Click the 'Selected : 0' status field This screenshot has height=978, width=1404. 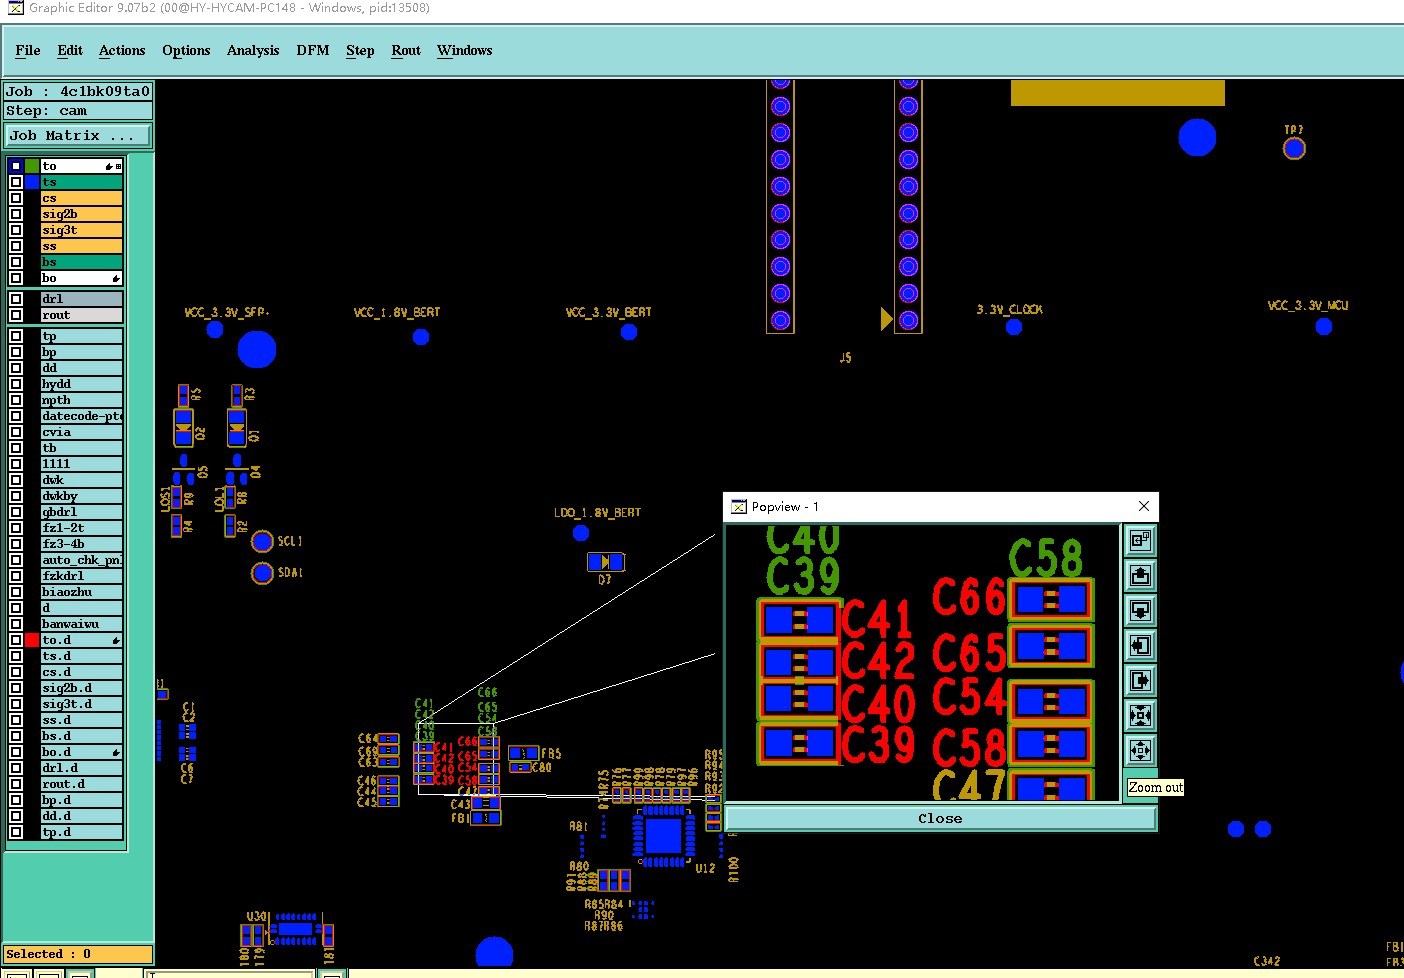[78, 954]
